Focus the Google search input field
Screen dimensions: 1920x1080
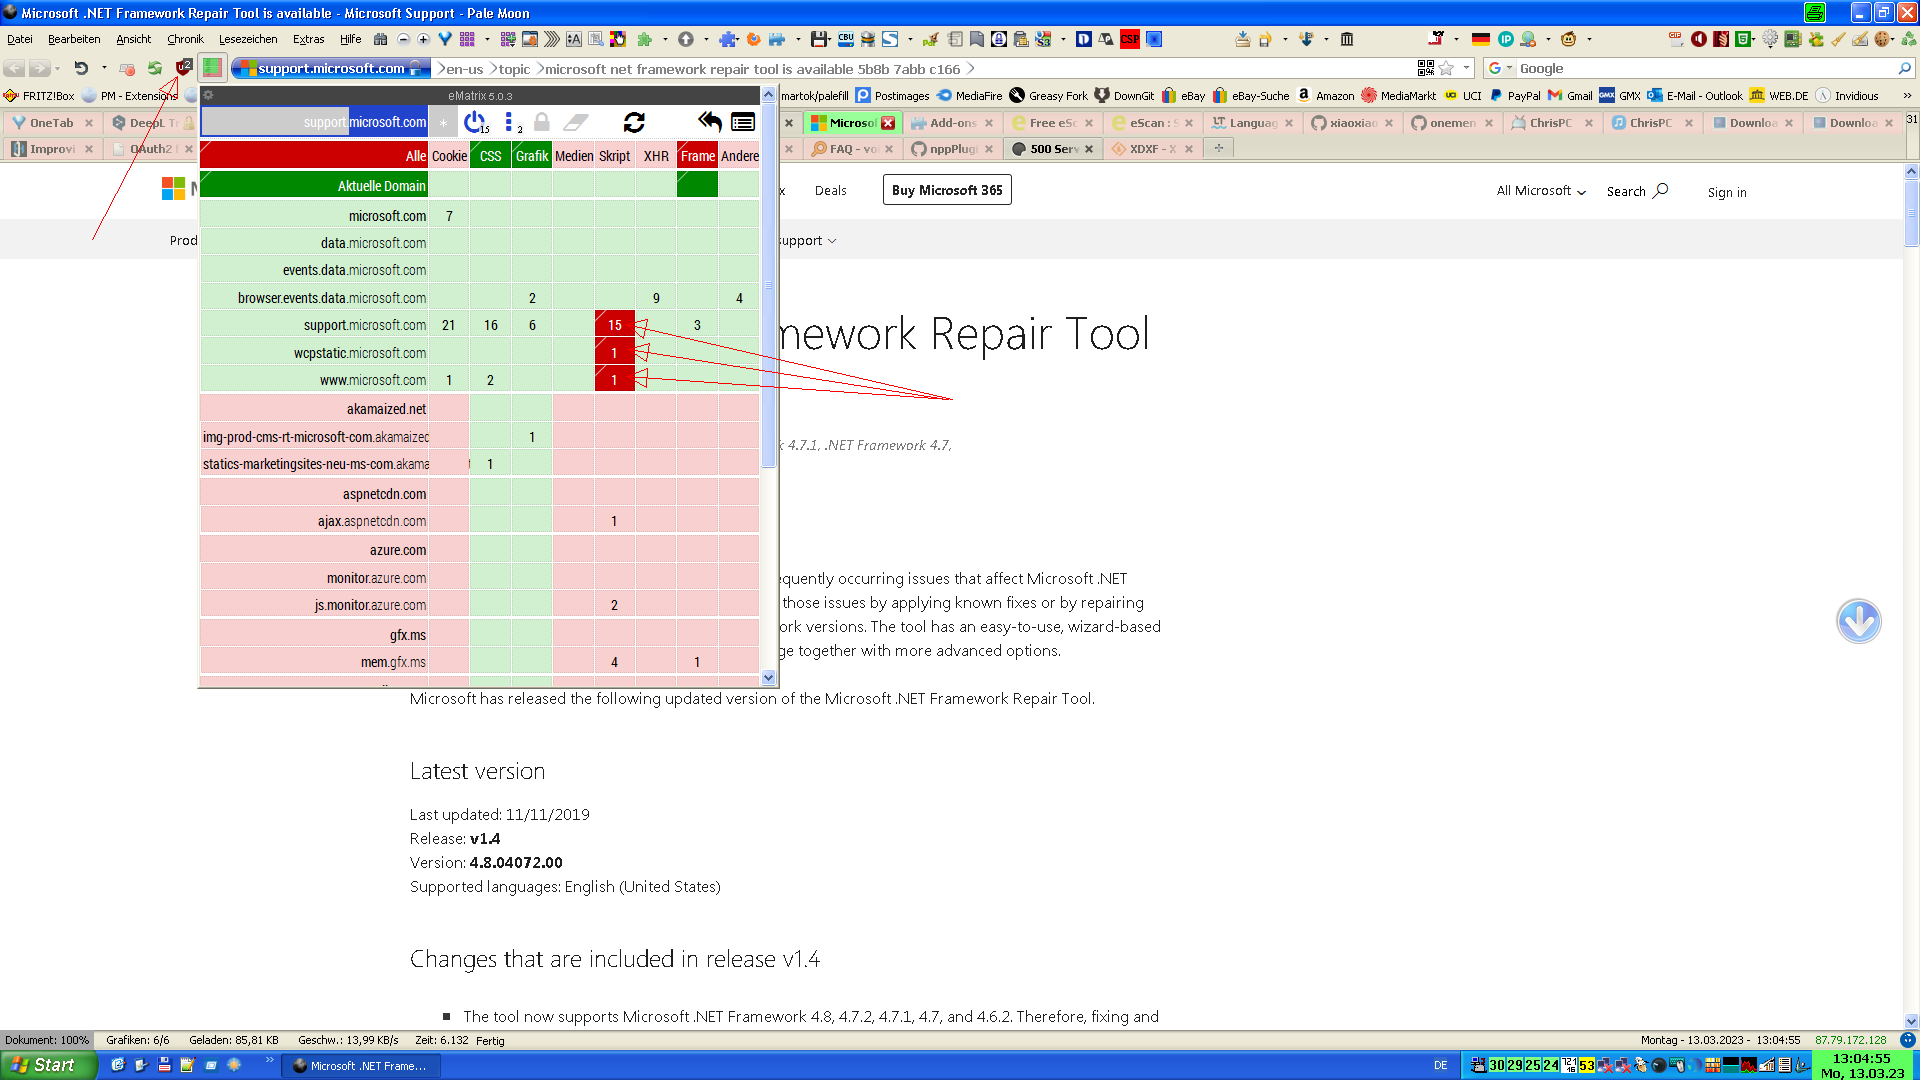click(1705, 68)
